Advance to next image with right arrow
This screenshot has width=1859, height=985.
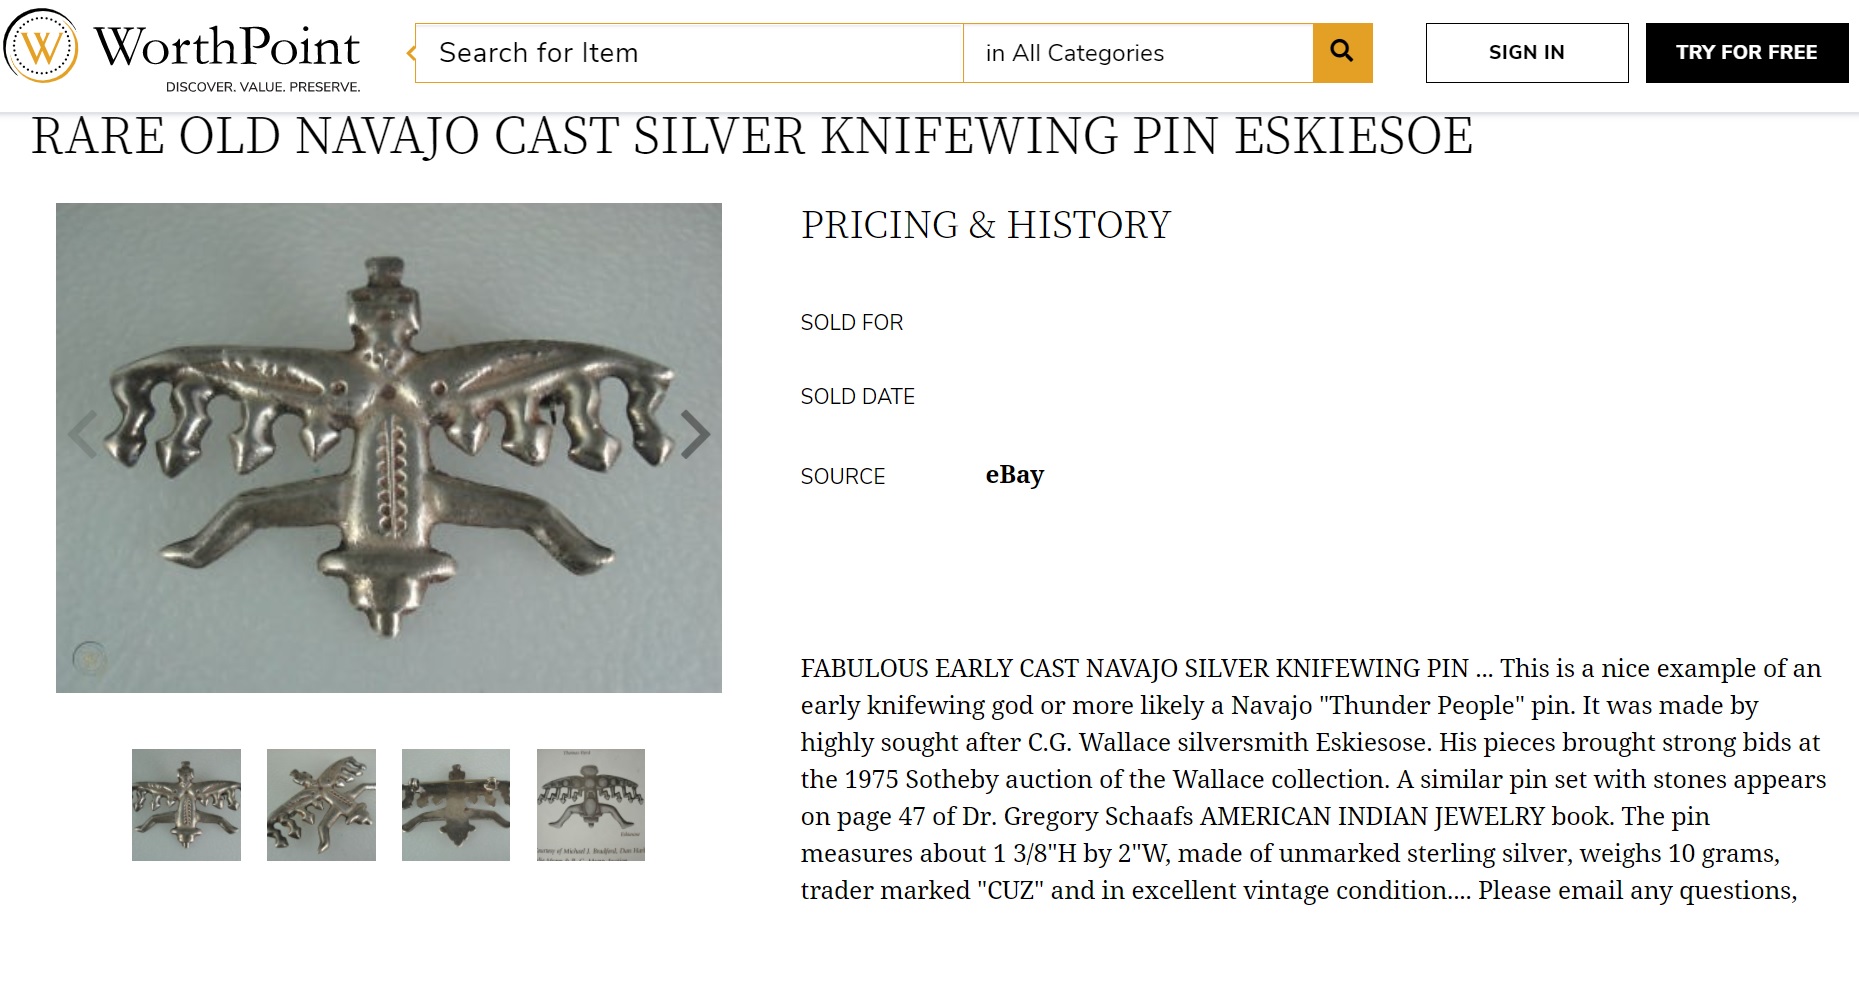(x=695, y=434)
